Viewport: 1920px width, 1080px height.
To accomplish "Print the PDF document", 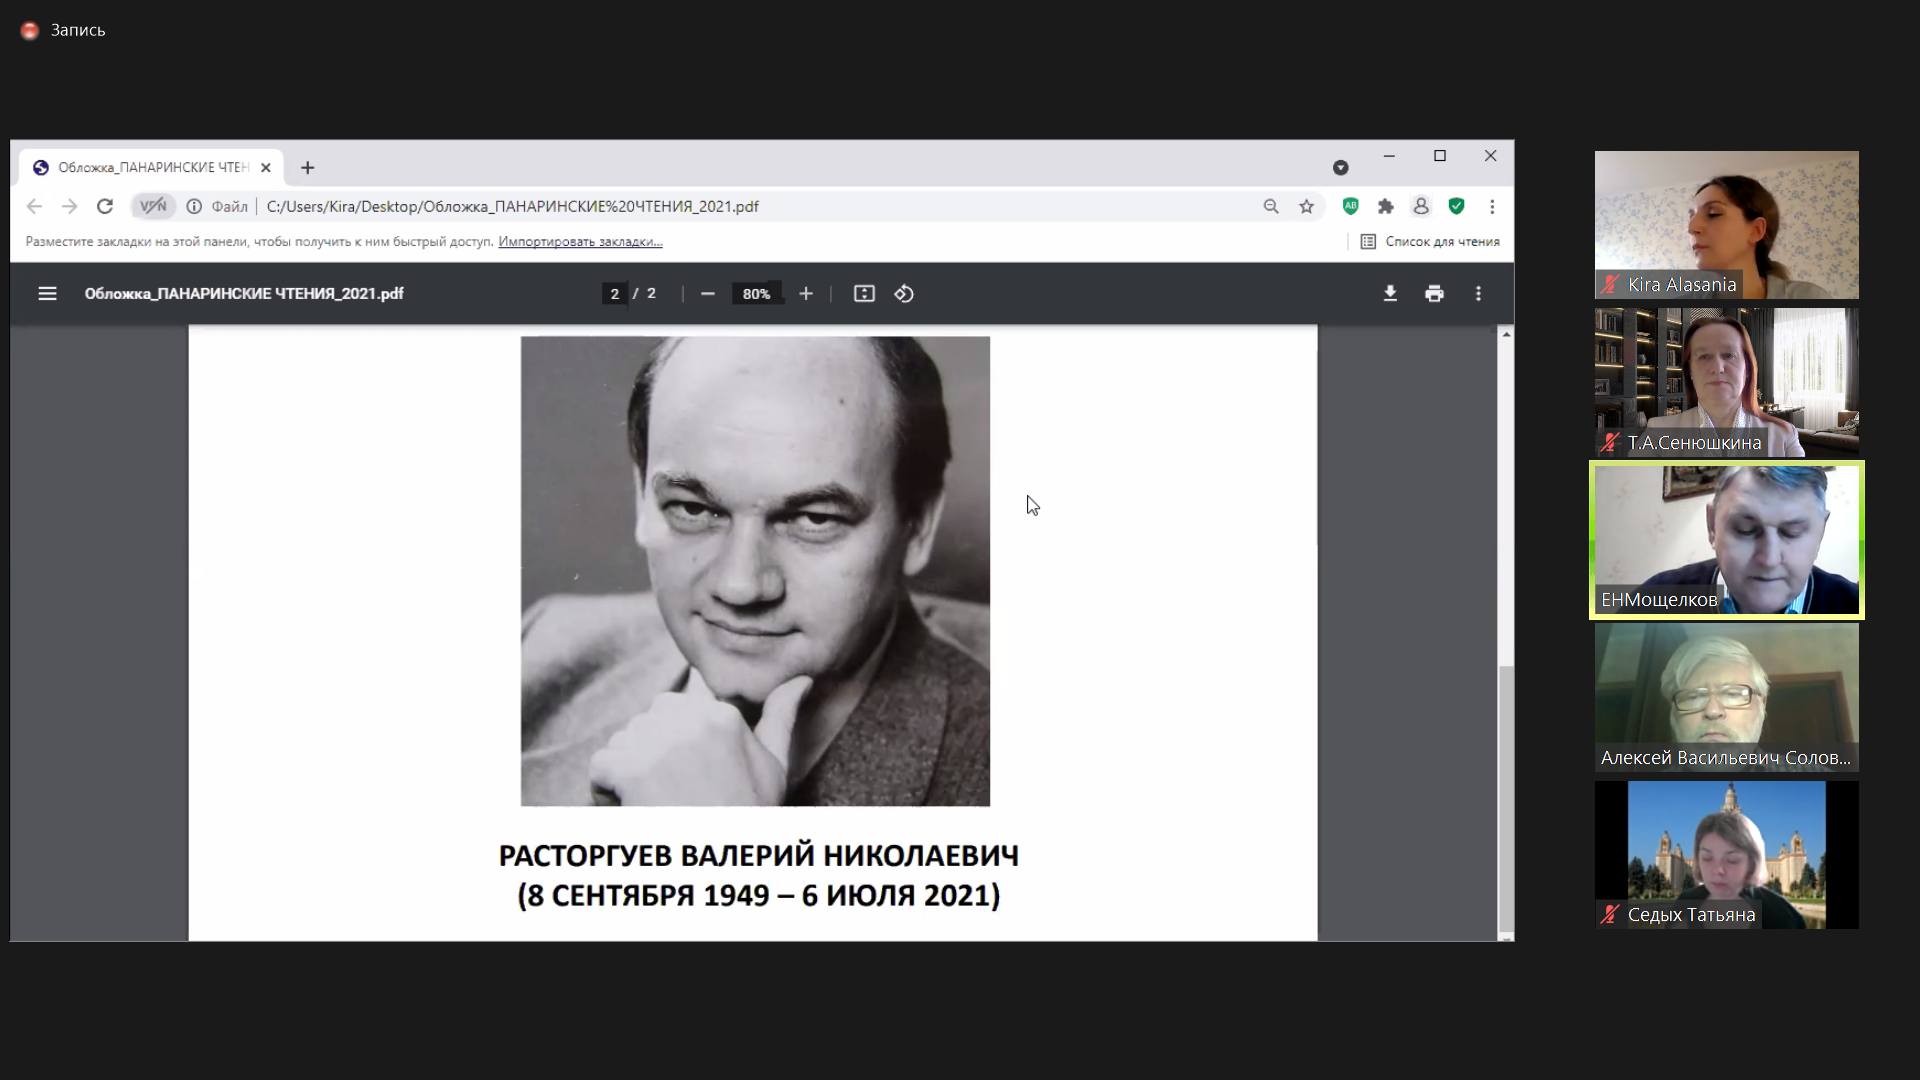I will [x=1434, y=294].
